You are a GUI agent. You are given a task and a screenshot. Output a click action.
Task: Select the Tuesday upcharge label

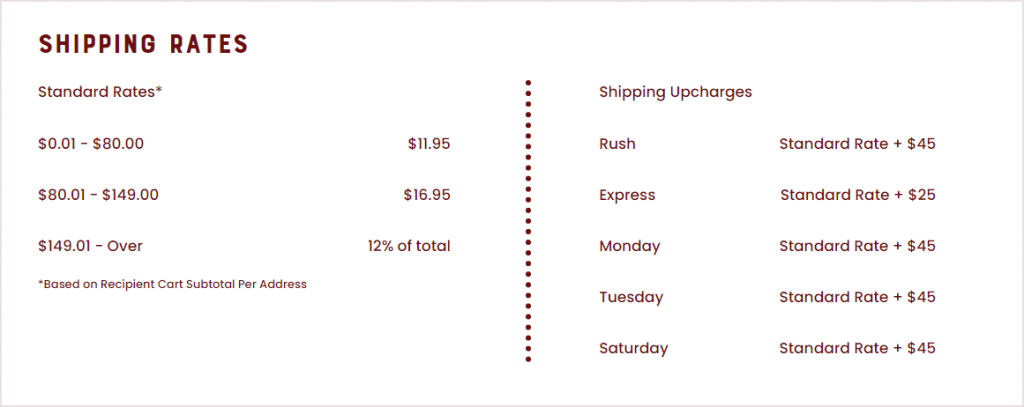(631, 297)
